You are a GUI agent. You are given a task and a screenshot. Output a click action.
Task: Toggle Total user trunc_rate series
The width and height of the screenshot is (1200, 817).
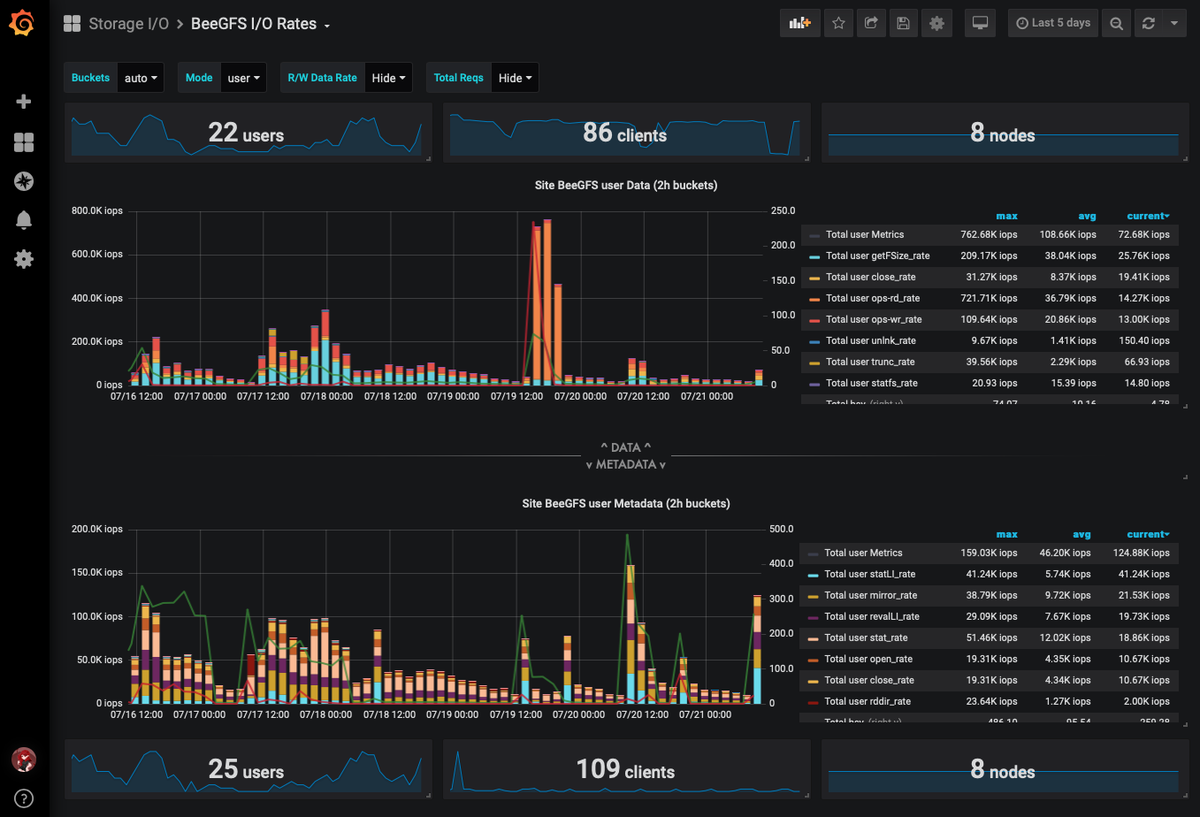(x=870, y=362)
